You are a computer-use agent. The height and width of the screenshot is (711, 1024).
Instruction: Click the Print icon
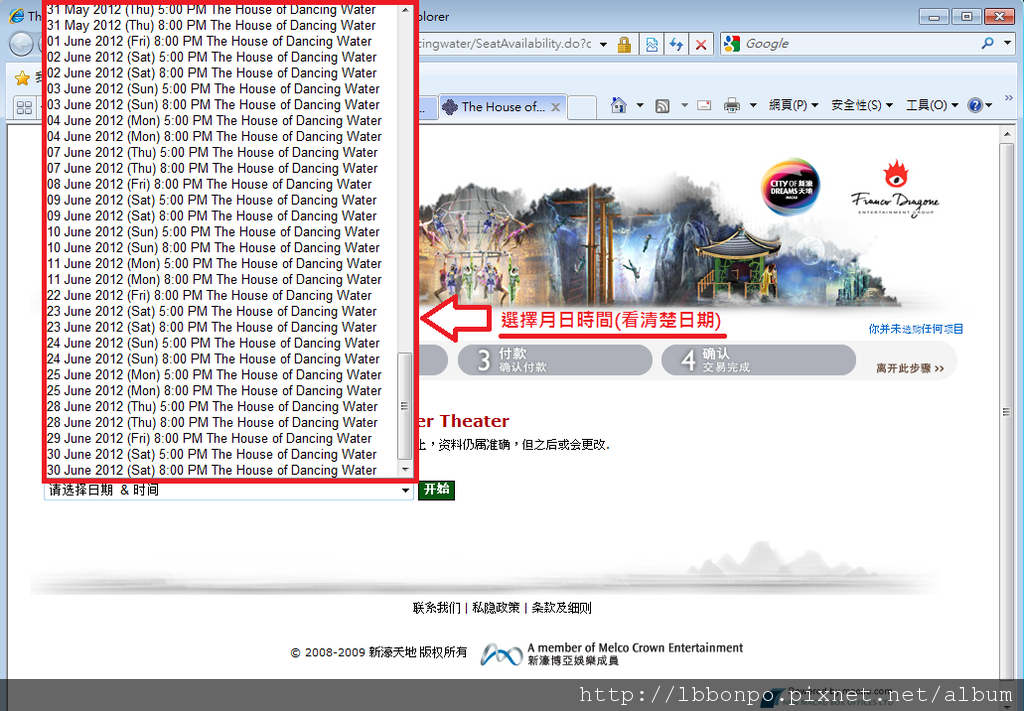click(732, 105)
